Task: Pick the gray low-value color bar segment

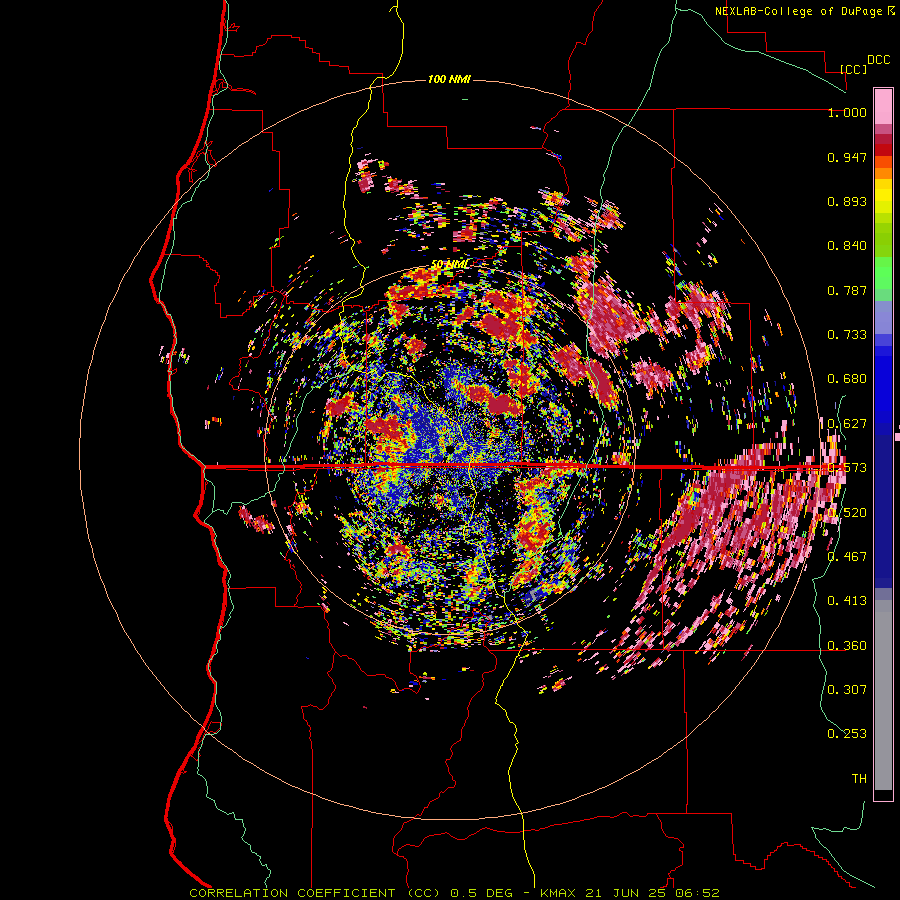Action: (883, 695)
